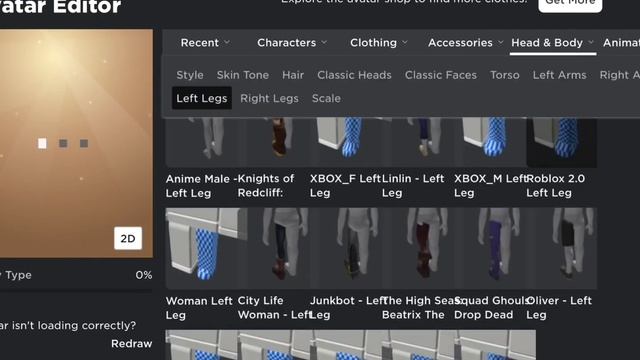
Task: Open the Scale sub-tab
Action: [326, 98]
